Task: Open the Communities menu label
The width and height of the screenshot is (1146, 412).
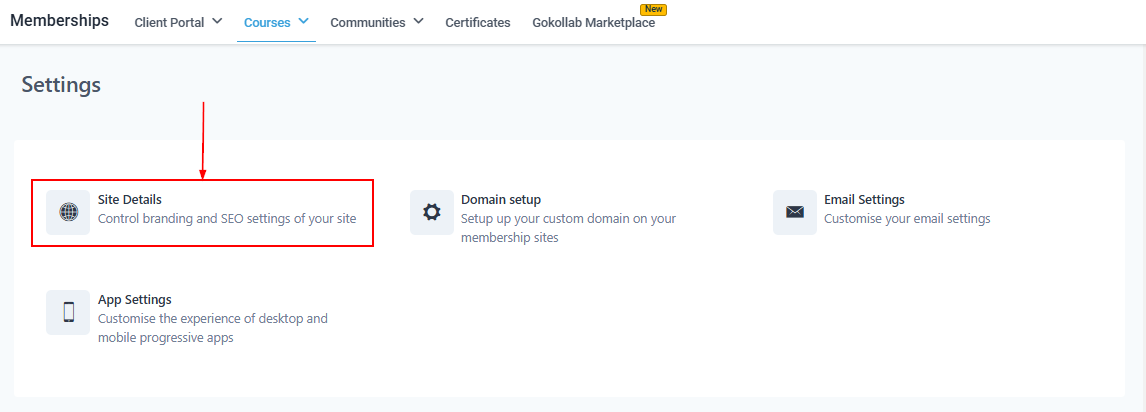Action: point(367,22)
